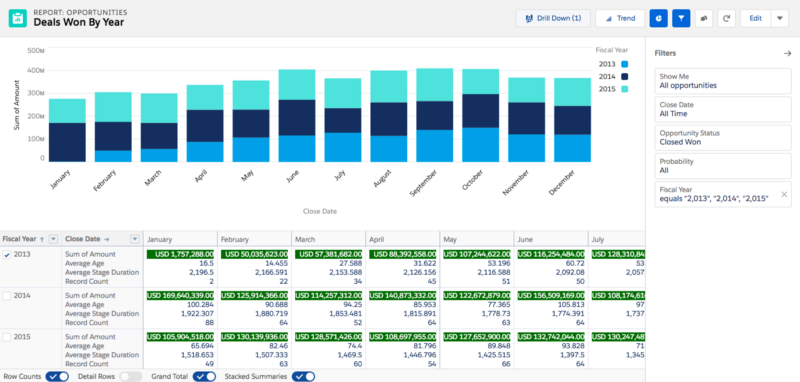Click the medium blue bottom segment of the October bar
Screen dimensions: 800x382
pos(481,145)
